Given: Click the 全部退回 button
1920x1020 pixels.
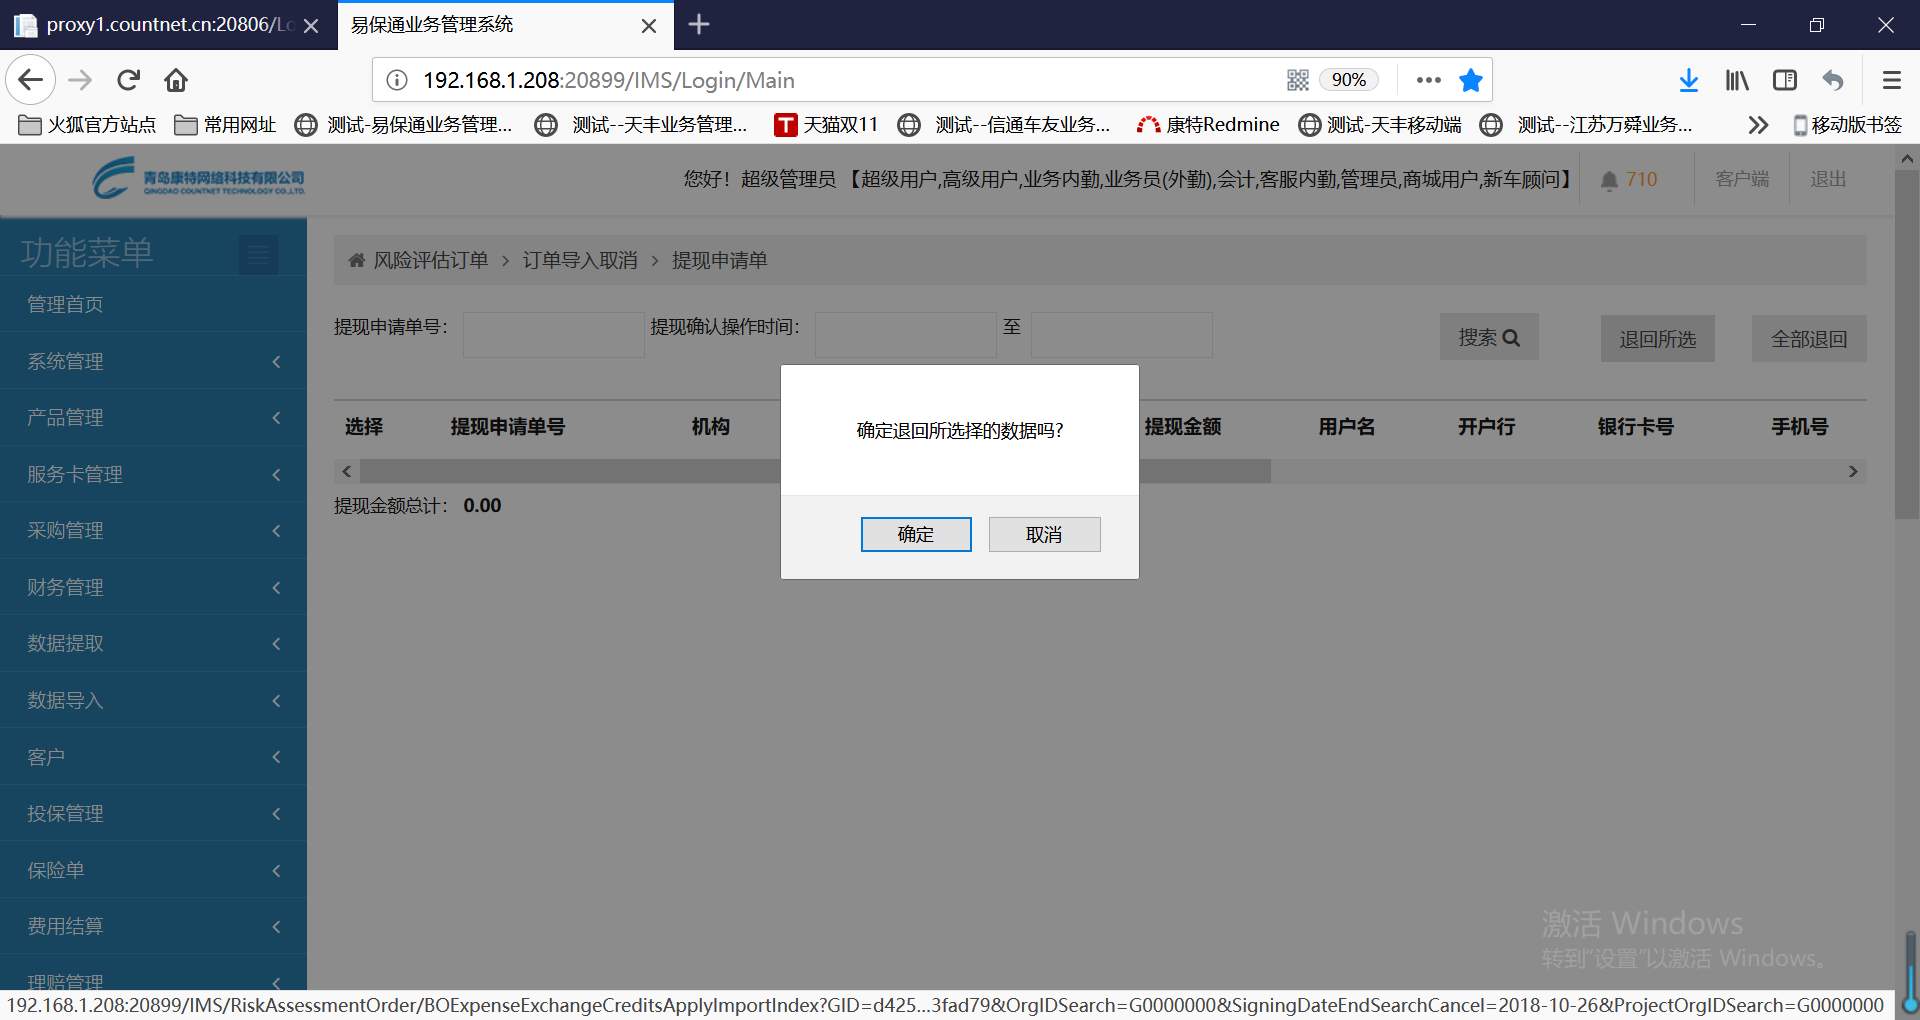Looking at the screenshot, I should pyautogui.click(x=1809, y=339).
